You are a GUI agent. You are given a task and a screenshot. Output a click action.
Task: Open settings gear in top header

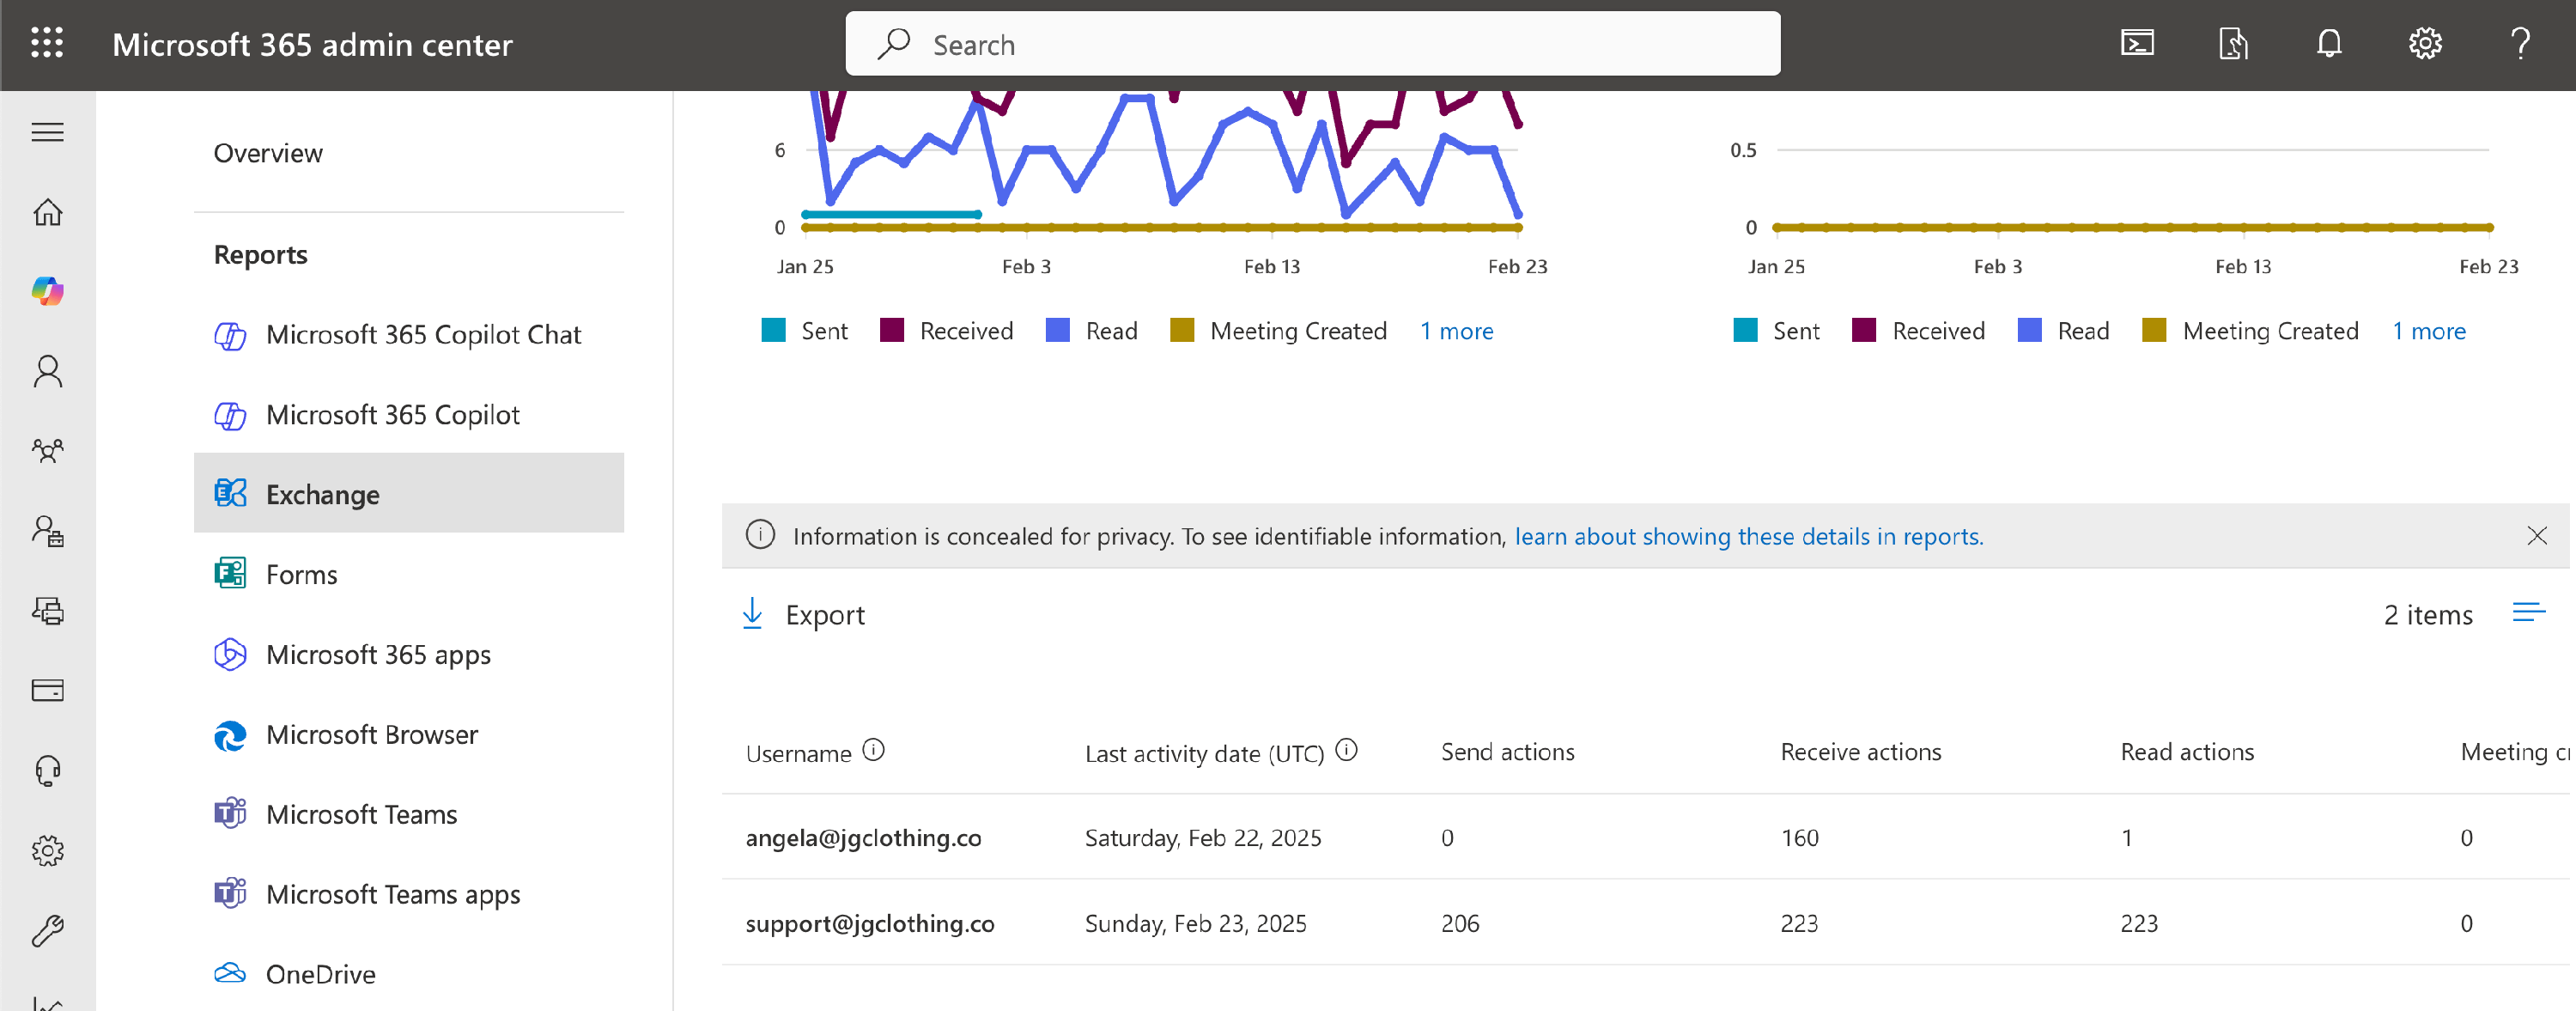(x=2425, y=43)
